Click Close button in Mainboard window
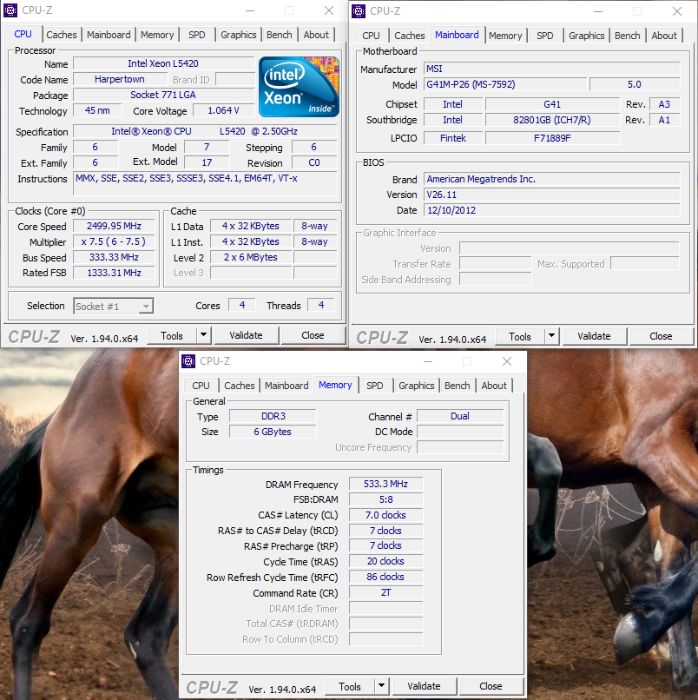 661,337
